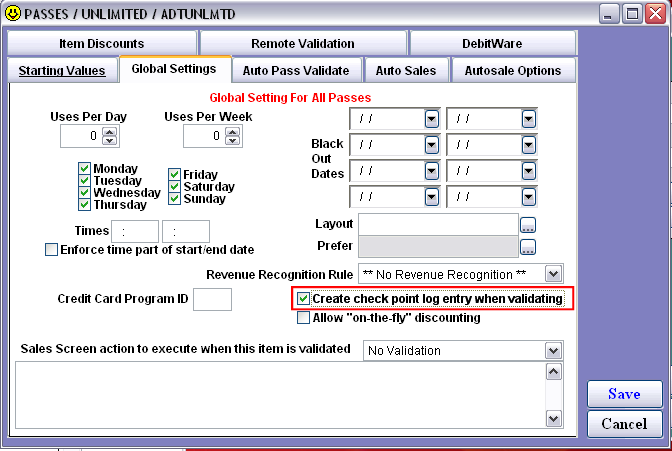
Task: Uncheck the Sunday checkbox
Action: (174, 198)
